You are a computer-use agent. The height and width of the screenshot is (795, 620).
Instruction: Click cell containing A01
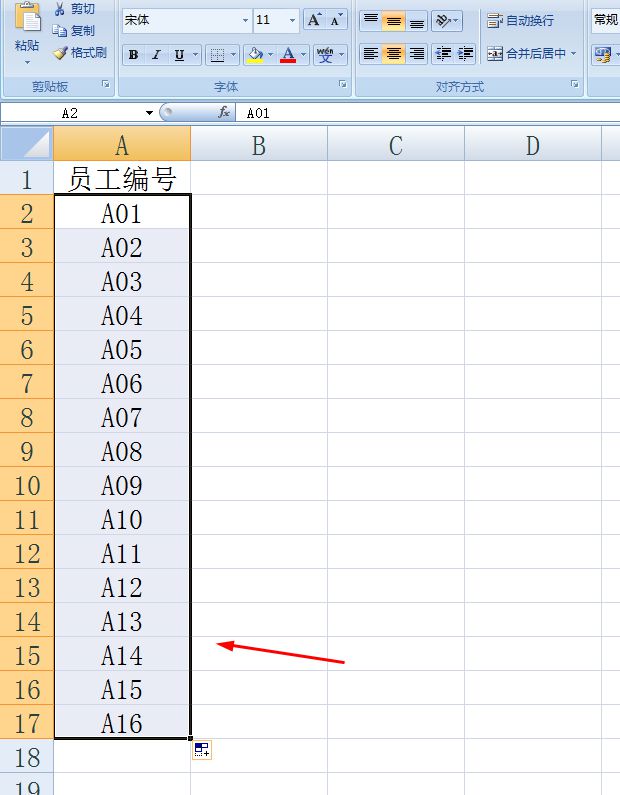122,212
